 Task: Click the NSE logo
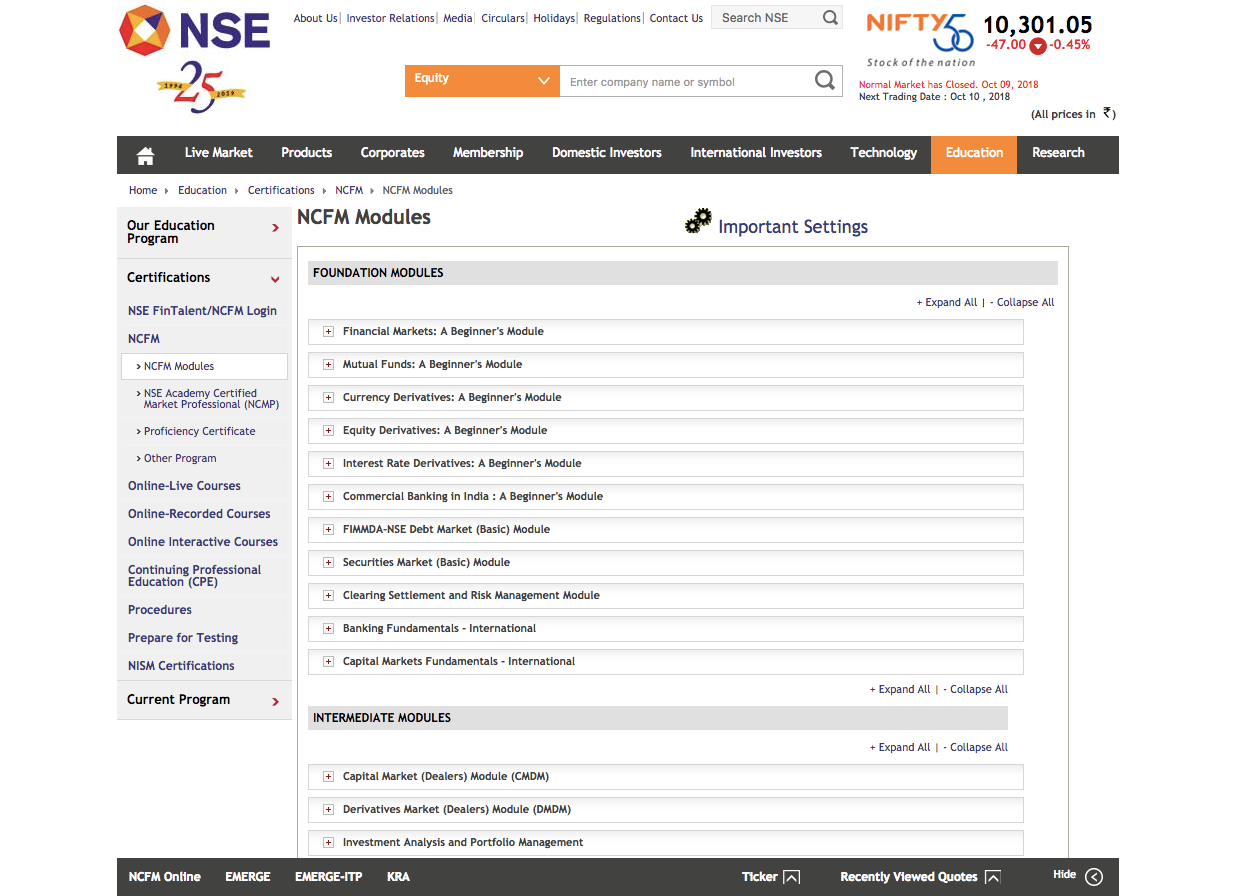(x=194, y=31)
